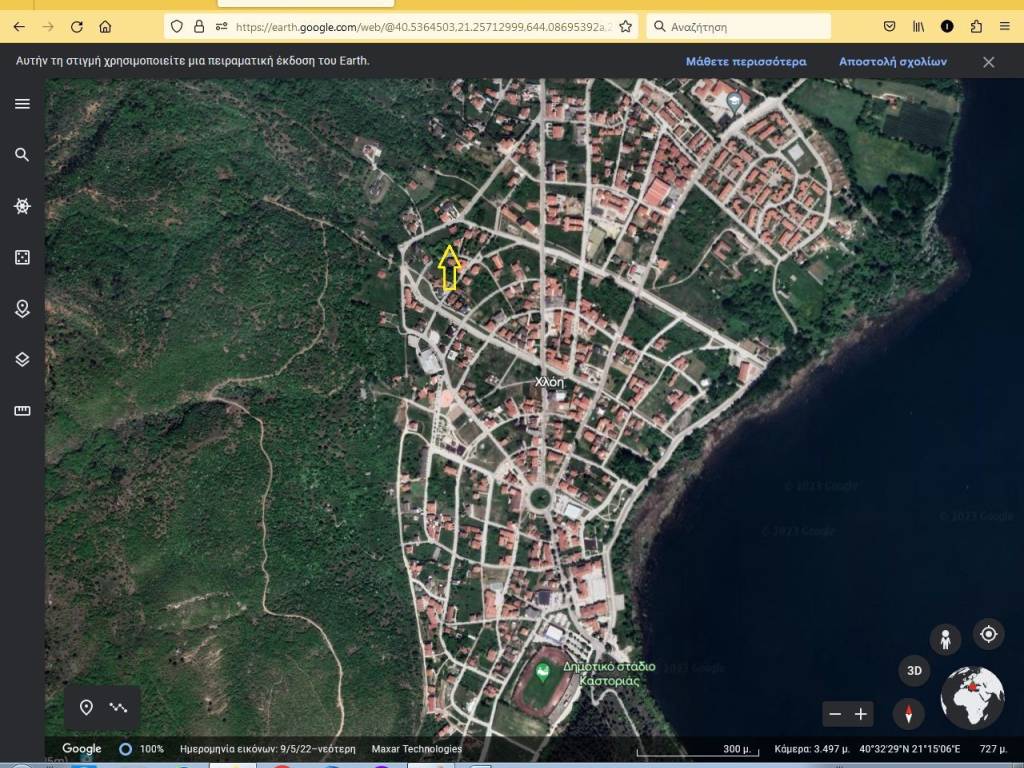Open the Projects pin icon in sidebar
Image resolution: width=1024 pixels, height=768 pixels.
point(22,308)
